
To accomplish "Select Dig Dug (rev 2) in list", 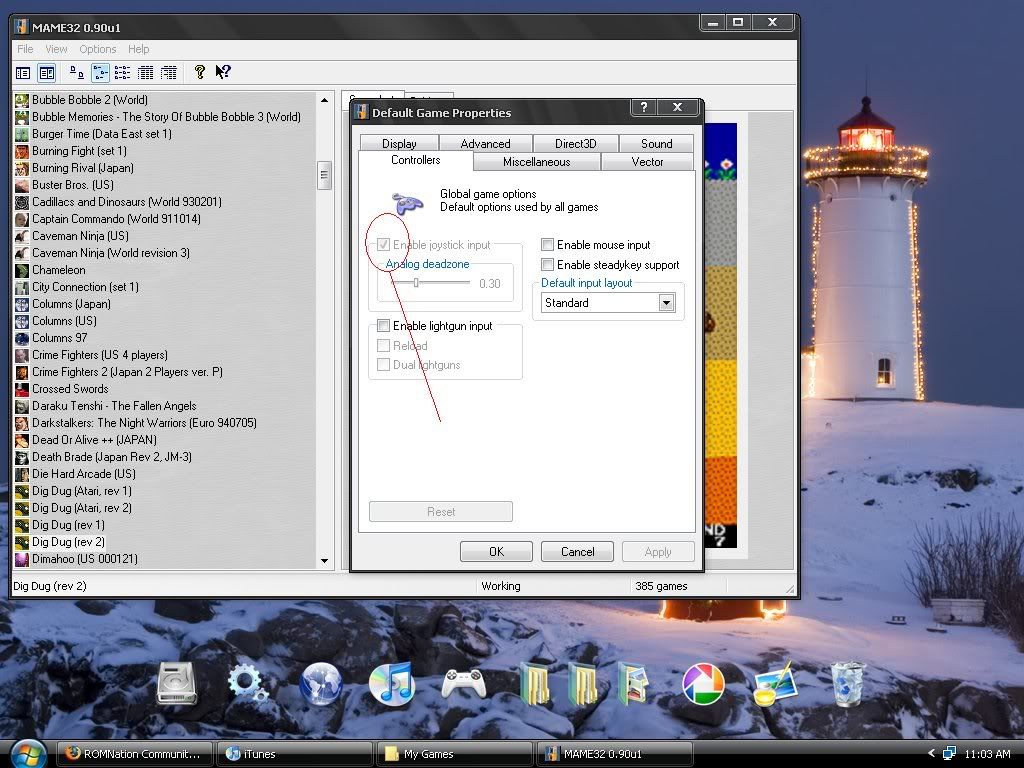I will point(69,542).
